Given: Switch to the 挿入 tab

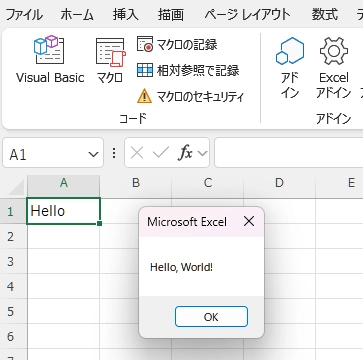Looking at the screenshot, I should (x=125, y=15).
